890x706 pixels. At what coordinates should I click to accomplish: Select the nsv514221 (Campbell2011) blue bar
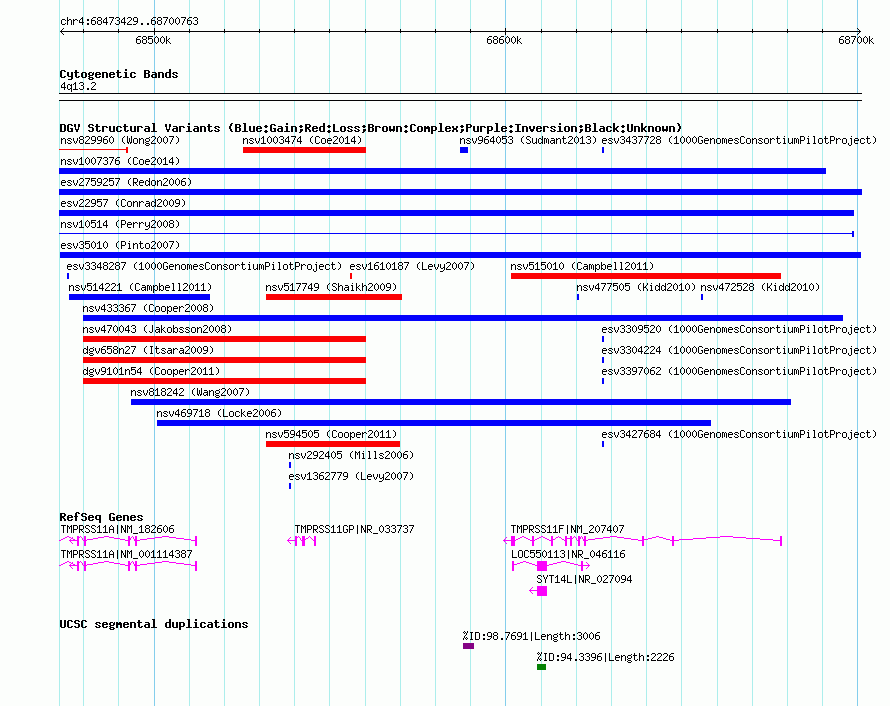[x=139, y=297]
